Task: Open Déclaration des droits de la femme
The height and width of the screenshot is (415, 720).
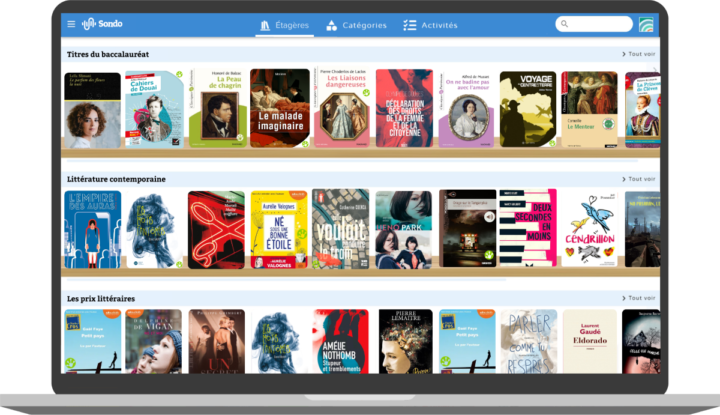Action: click(x=404, y=108)
